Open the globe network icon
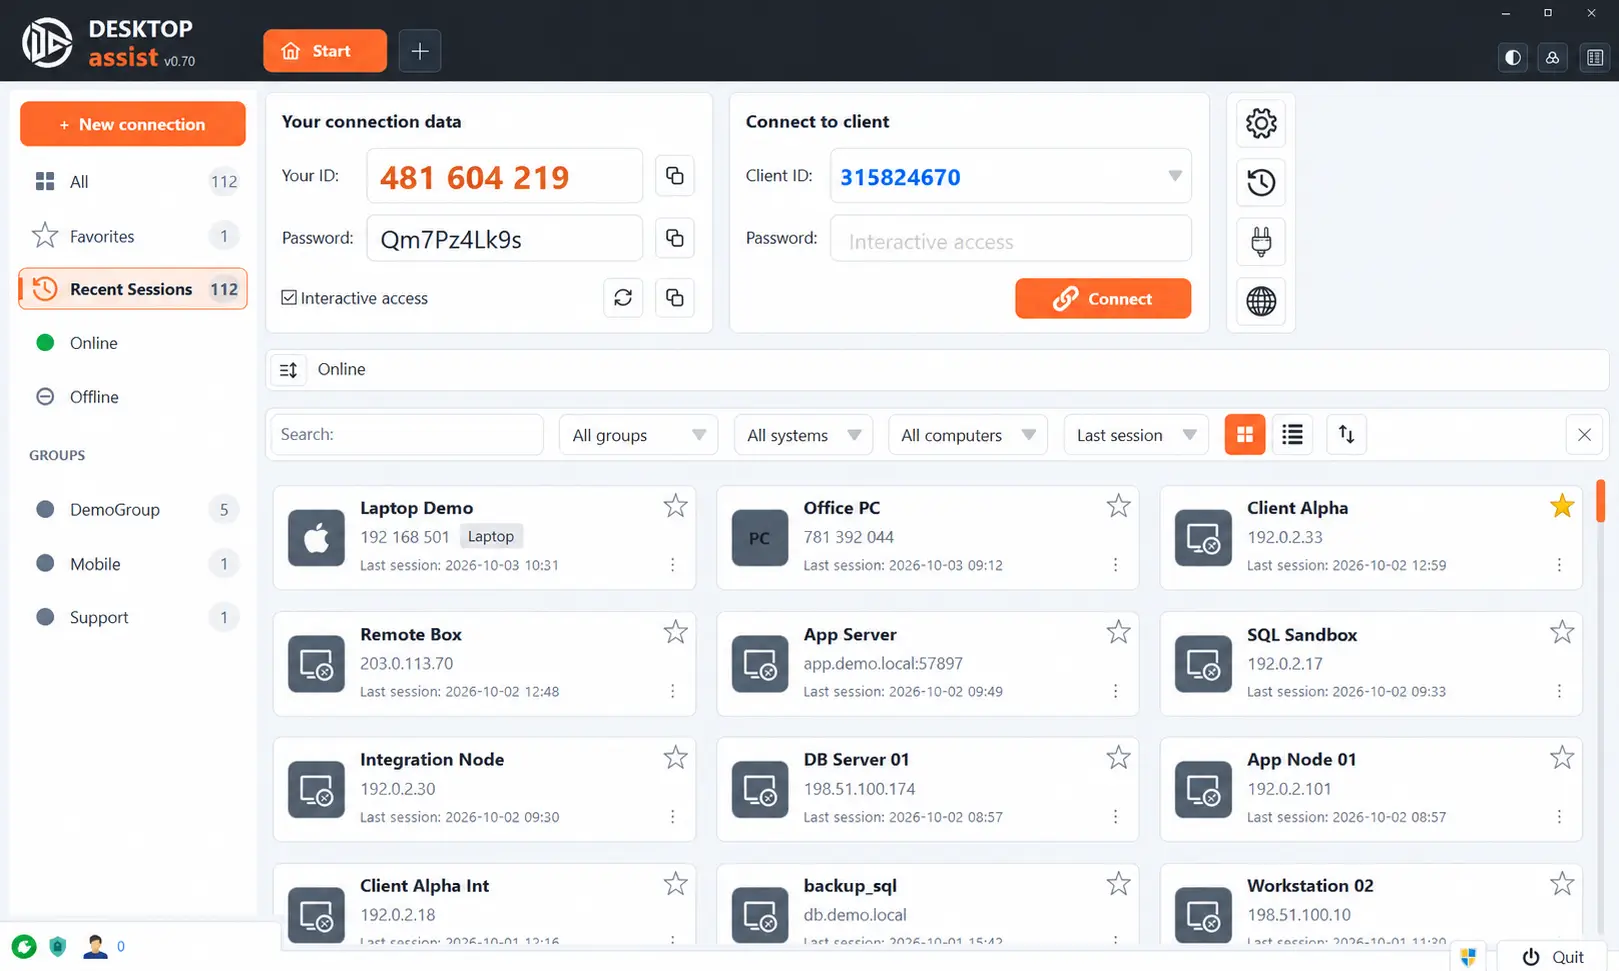Viewport: 1619px width, 971px height. pyautogui.click(x=1261, y=301)
